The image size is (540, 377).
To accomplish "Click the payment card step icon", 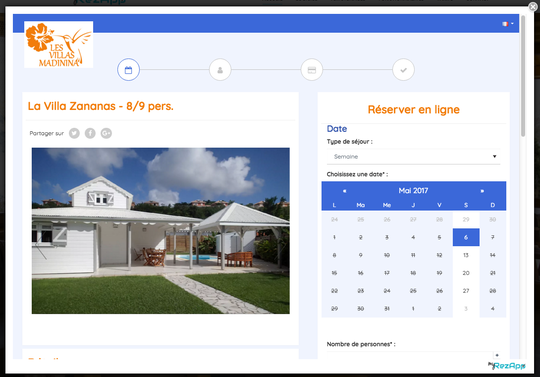I will coord(312,70).
